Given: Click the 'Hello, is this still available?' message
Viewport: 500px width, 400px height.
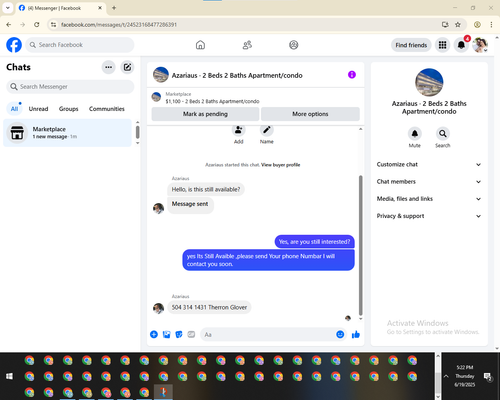Looking at the screenshot, I should pyautogui.click(x=206, y=189).
